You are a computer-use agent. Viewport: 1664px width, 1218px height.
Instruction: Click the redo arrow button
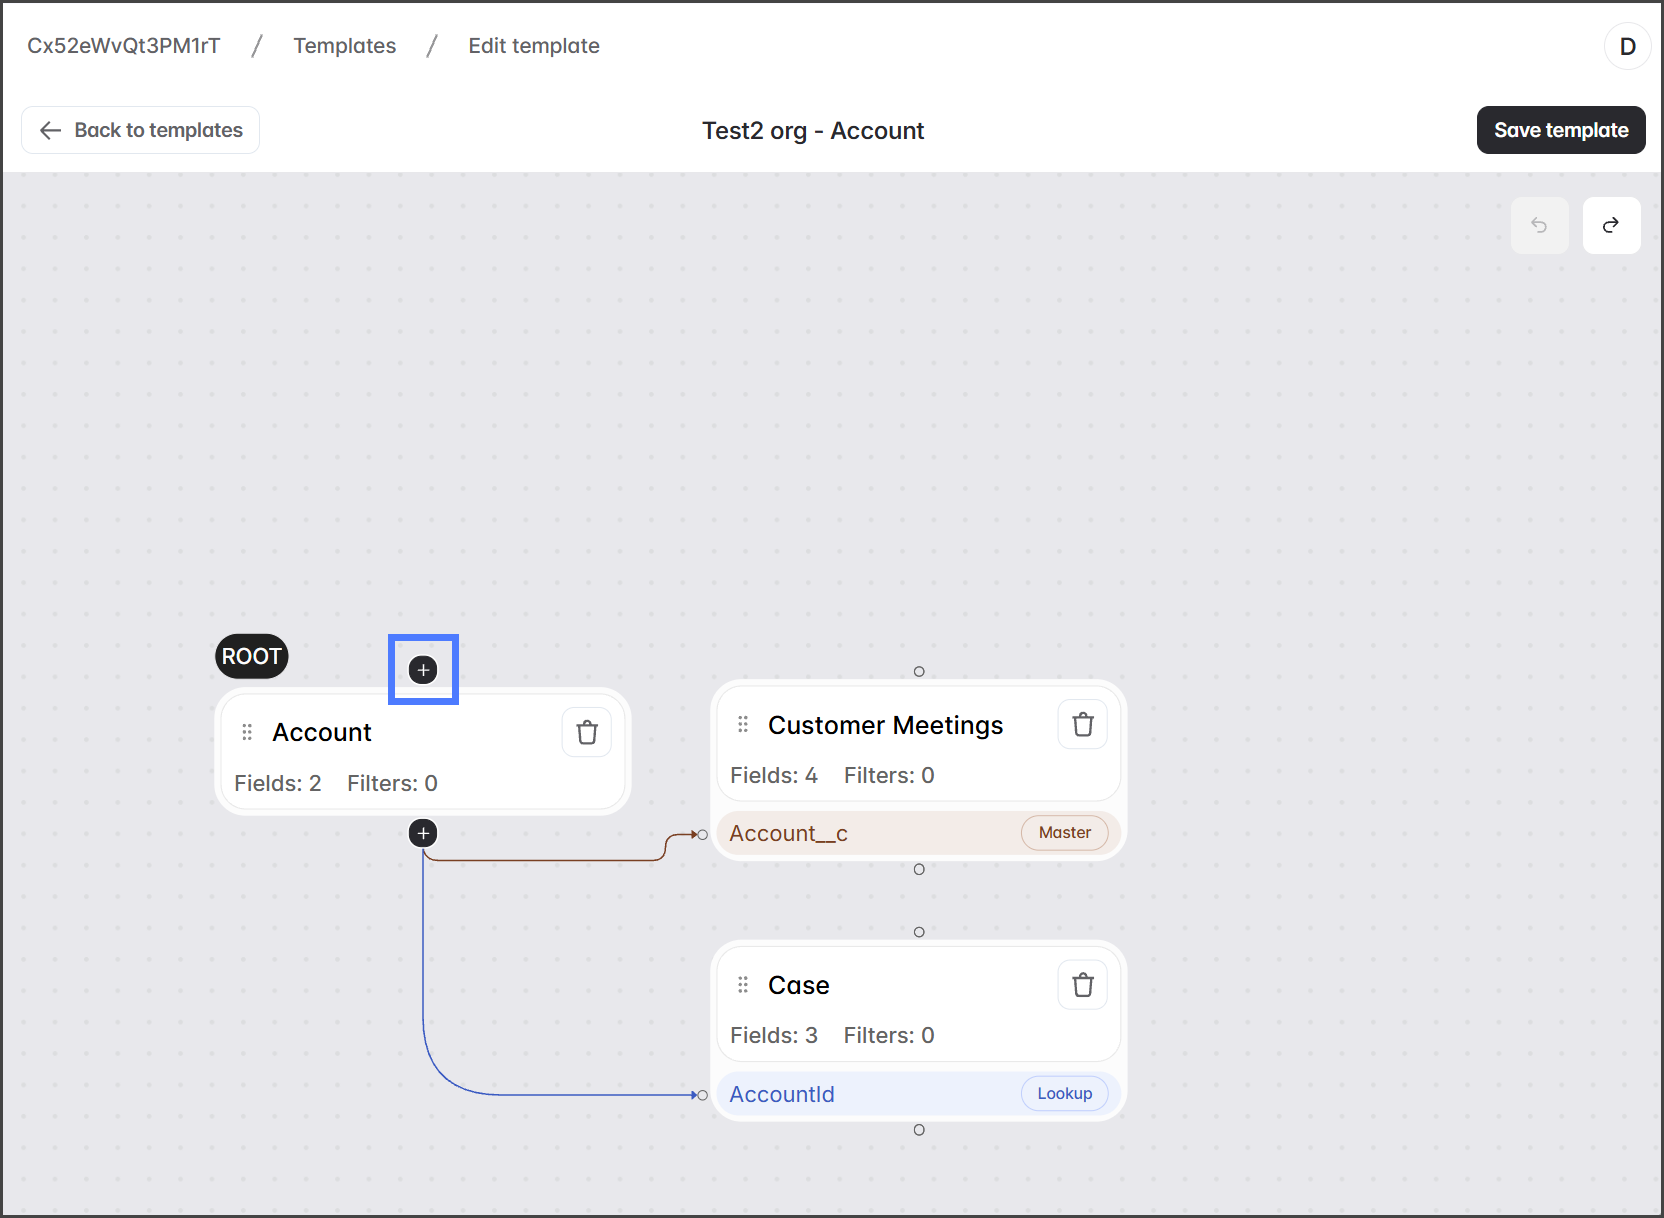1611,225
